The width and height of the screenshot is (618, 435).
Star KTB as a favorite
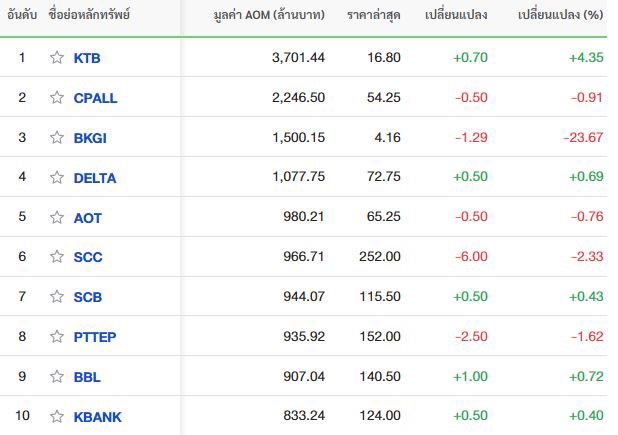(x=57, y=58)
